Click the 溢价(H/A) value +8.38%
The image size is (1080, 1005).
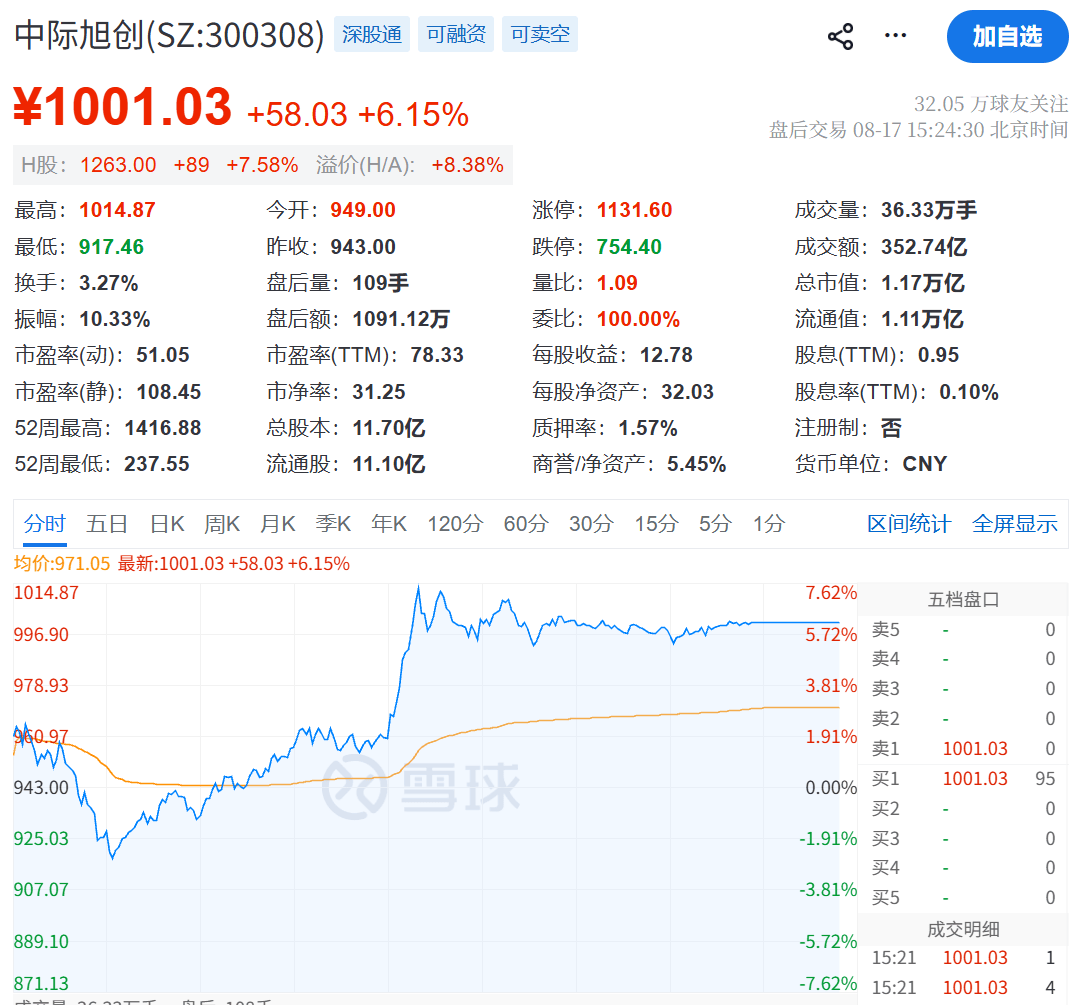point(467,165)
